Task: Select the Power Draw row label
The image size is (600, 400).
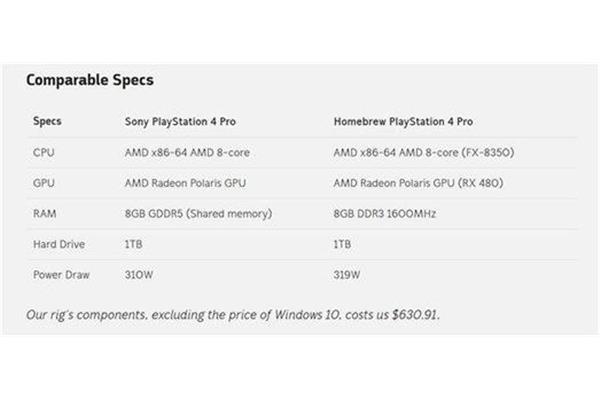Action: (61, 275)
